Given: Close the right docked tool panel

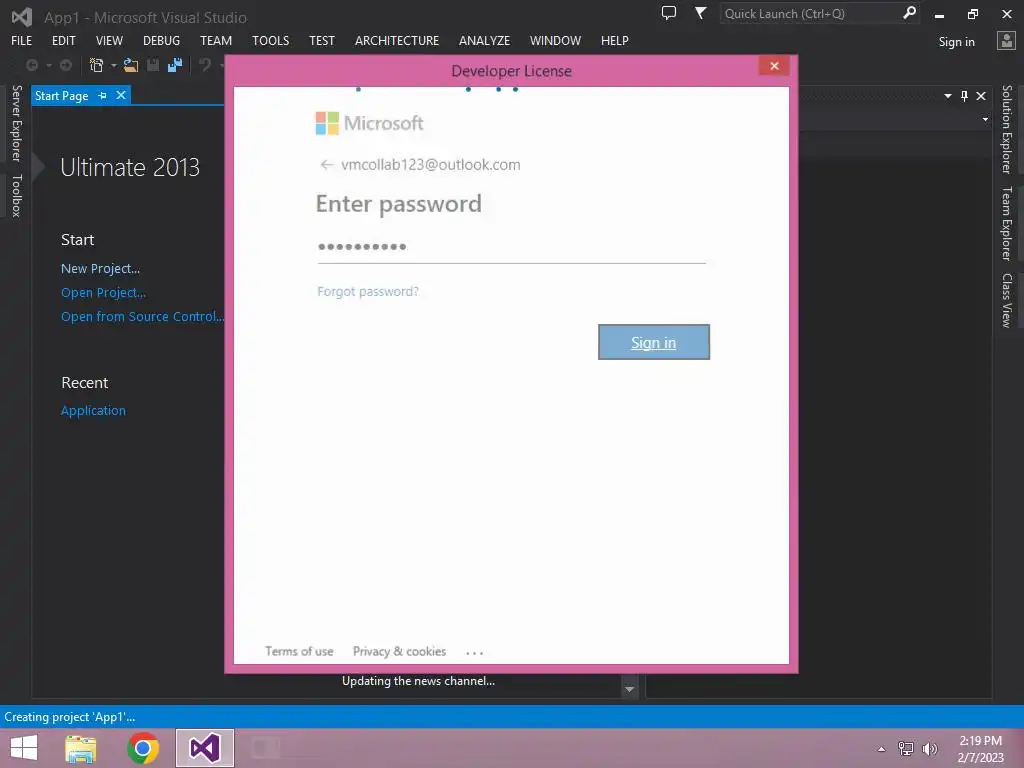Looking at the screenshot, I should [981, 96].
